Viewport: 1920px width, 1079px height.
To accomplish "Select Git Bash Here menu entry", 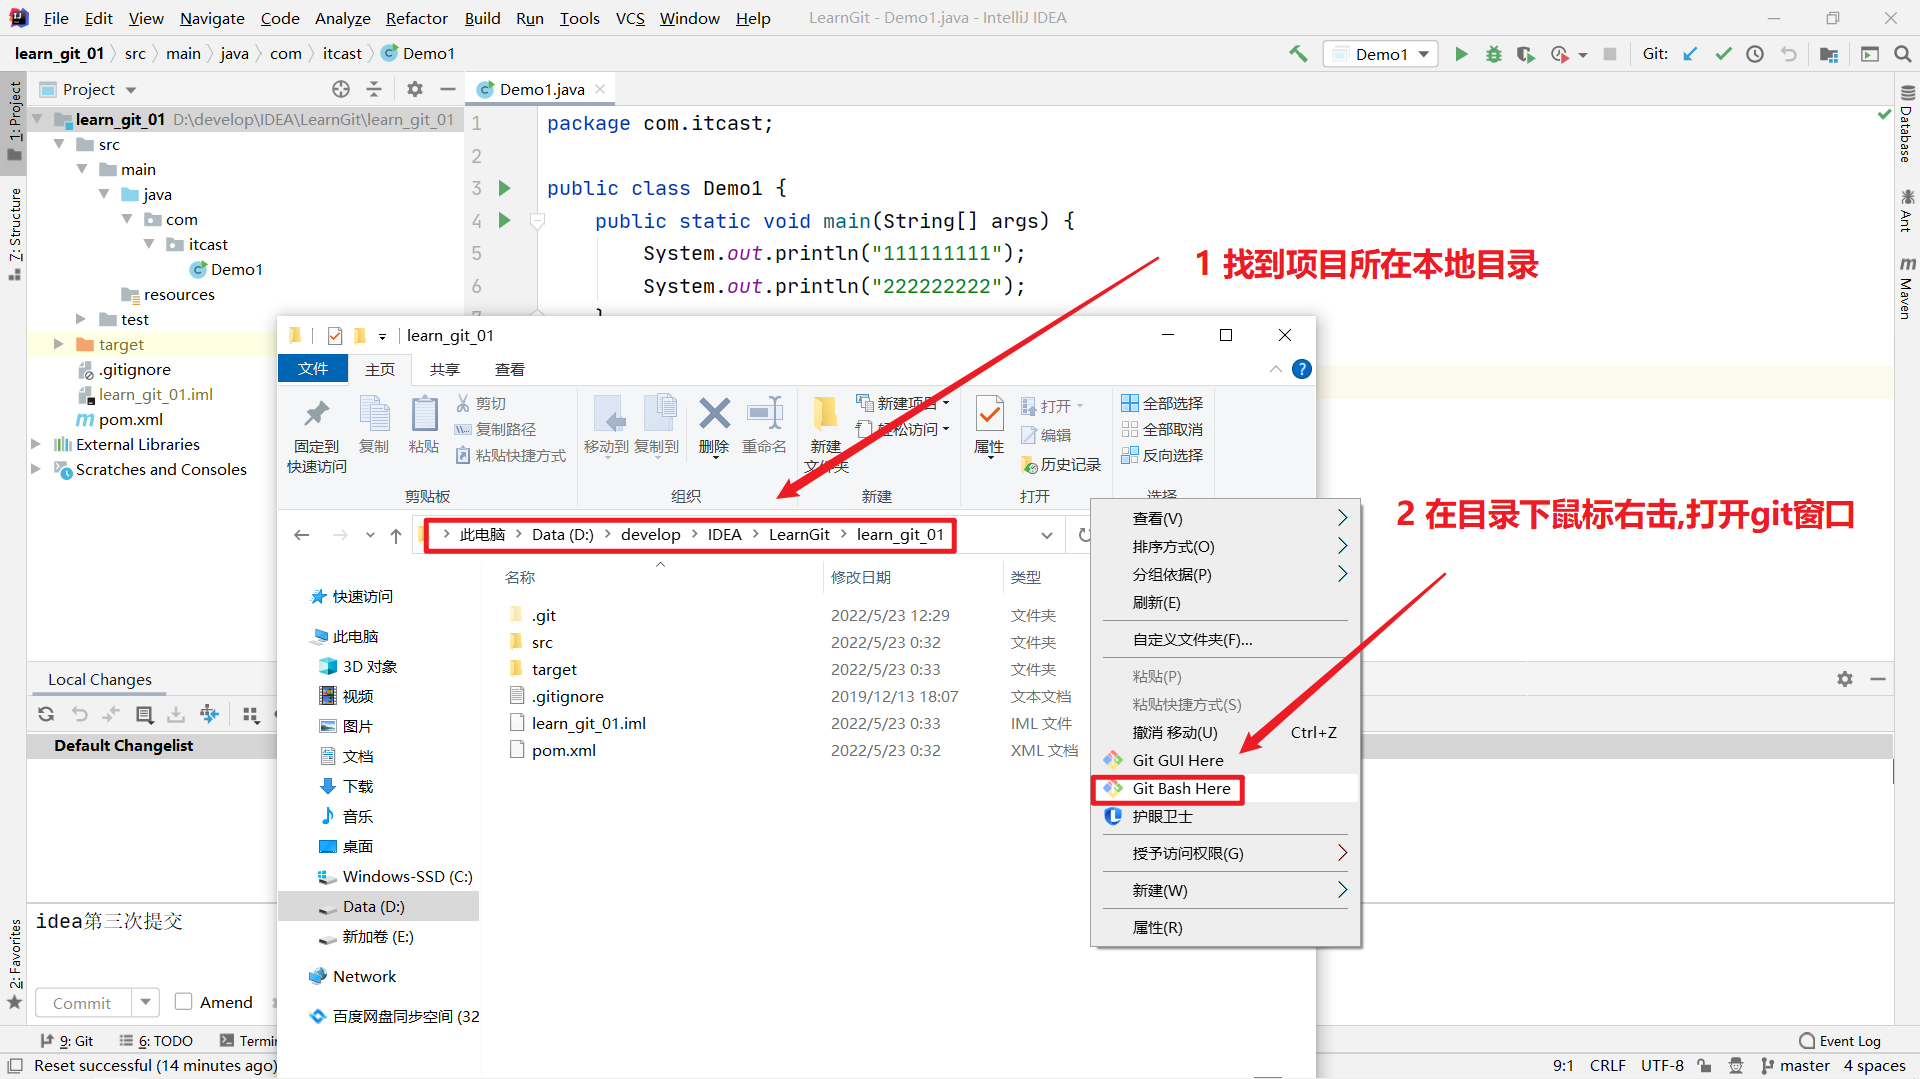I will point(1225,788).
